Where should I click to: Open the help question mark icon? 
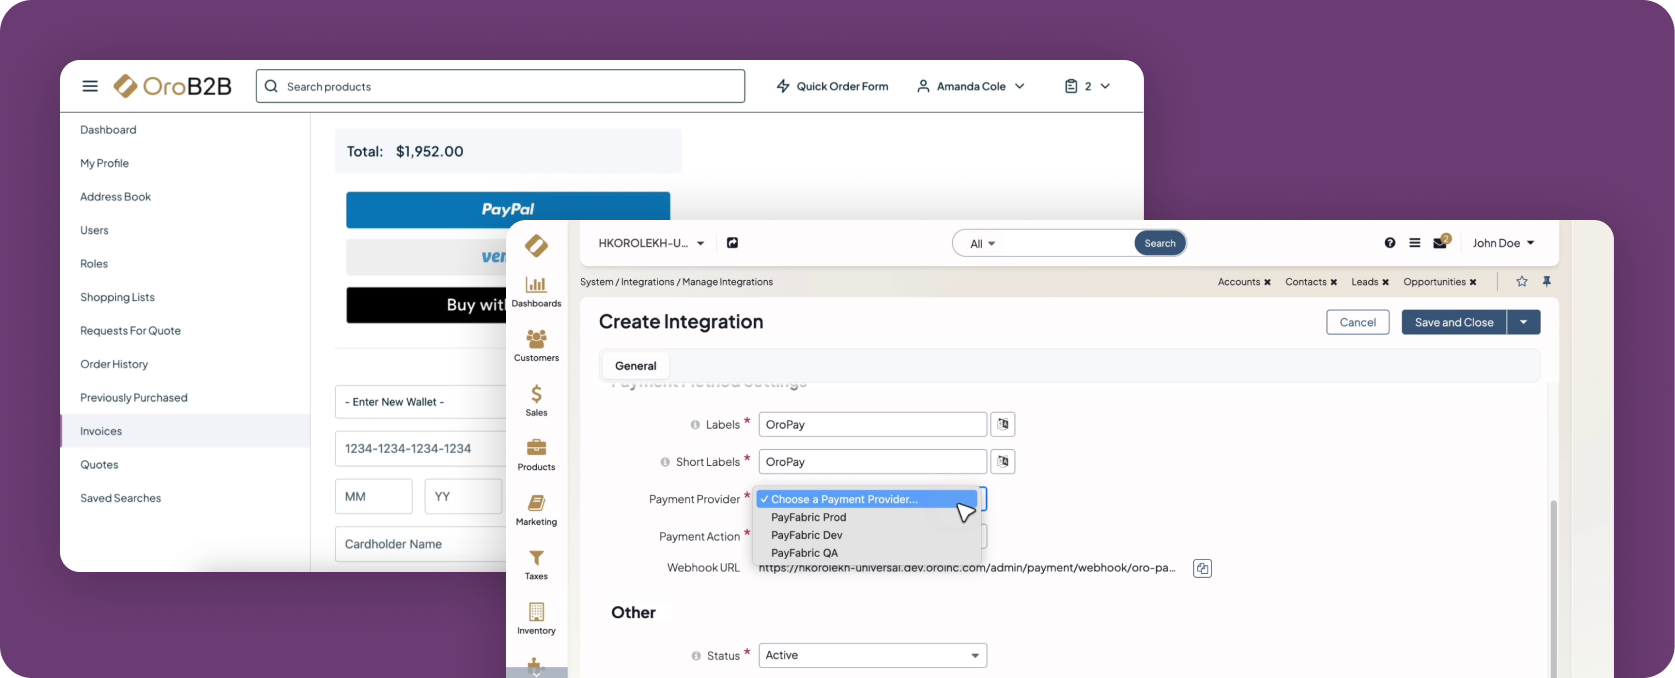pos(1390,243)
